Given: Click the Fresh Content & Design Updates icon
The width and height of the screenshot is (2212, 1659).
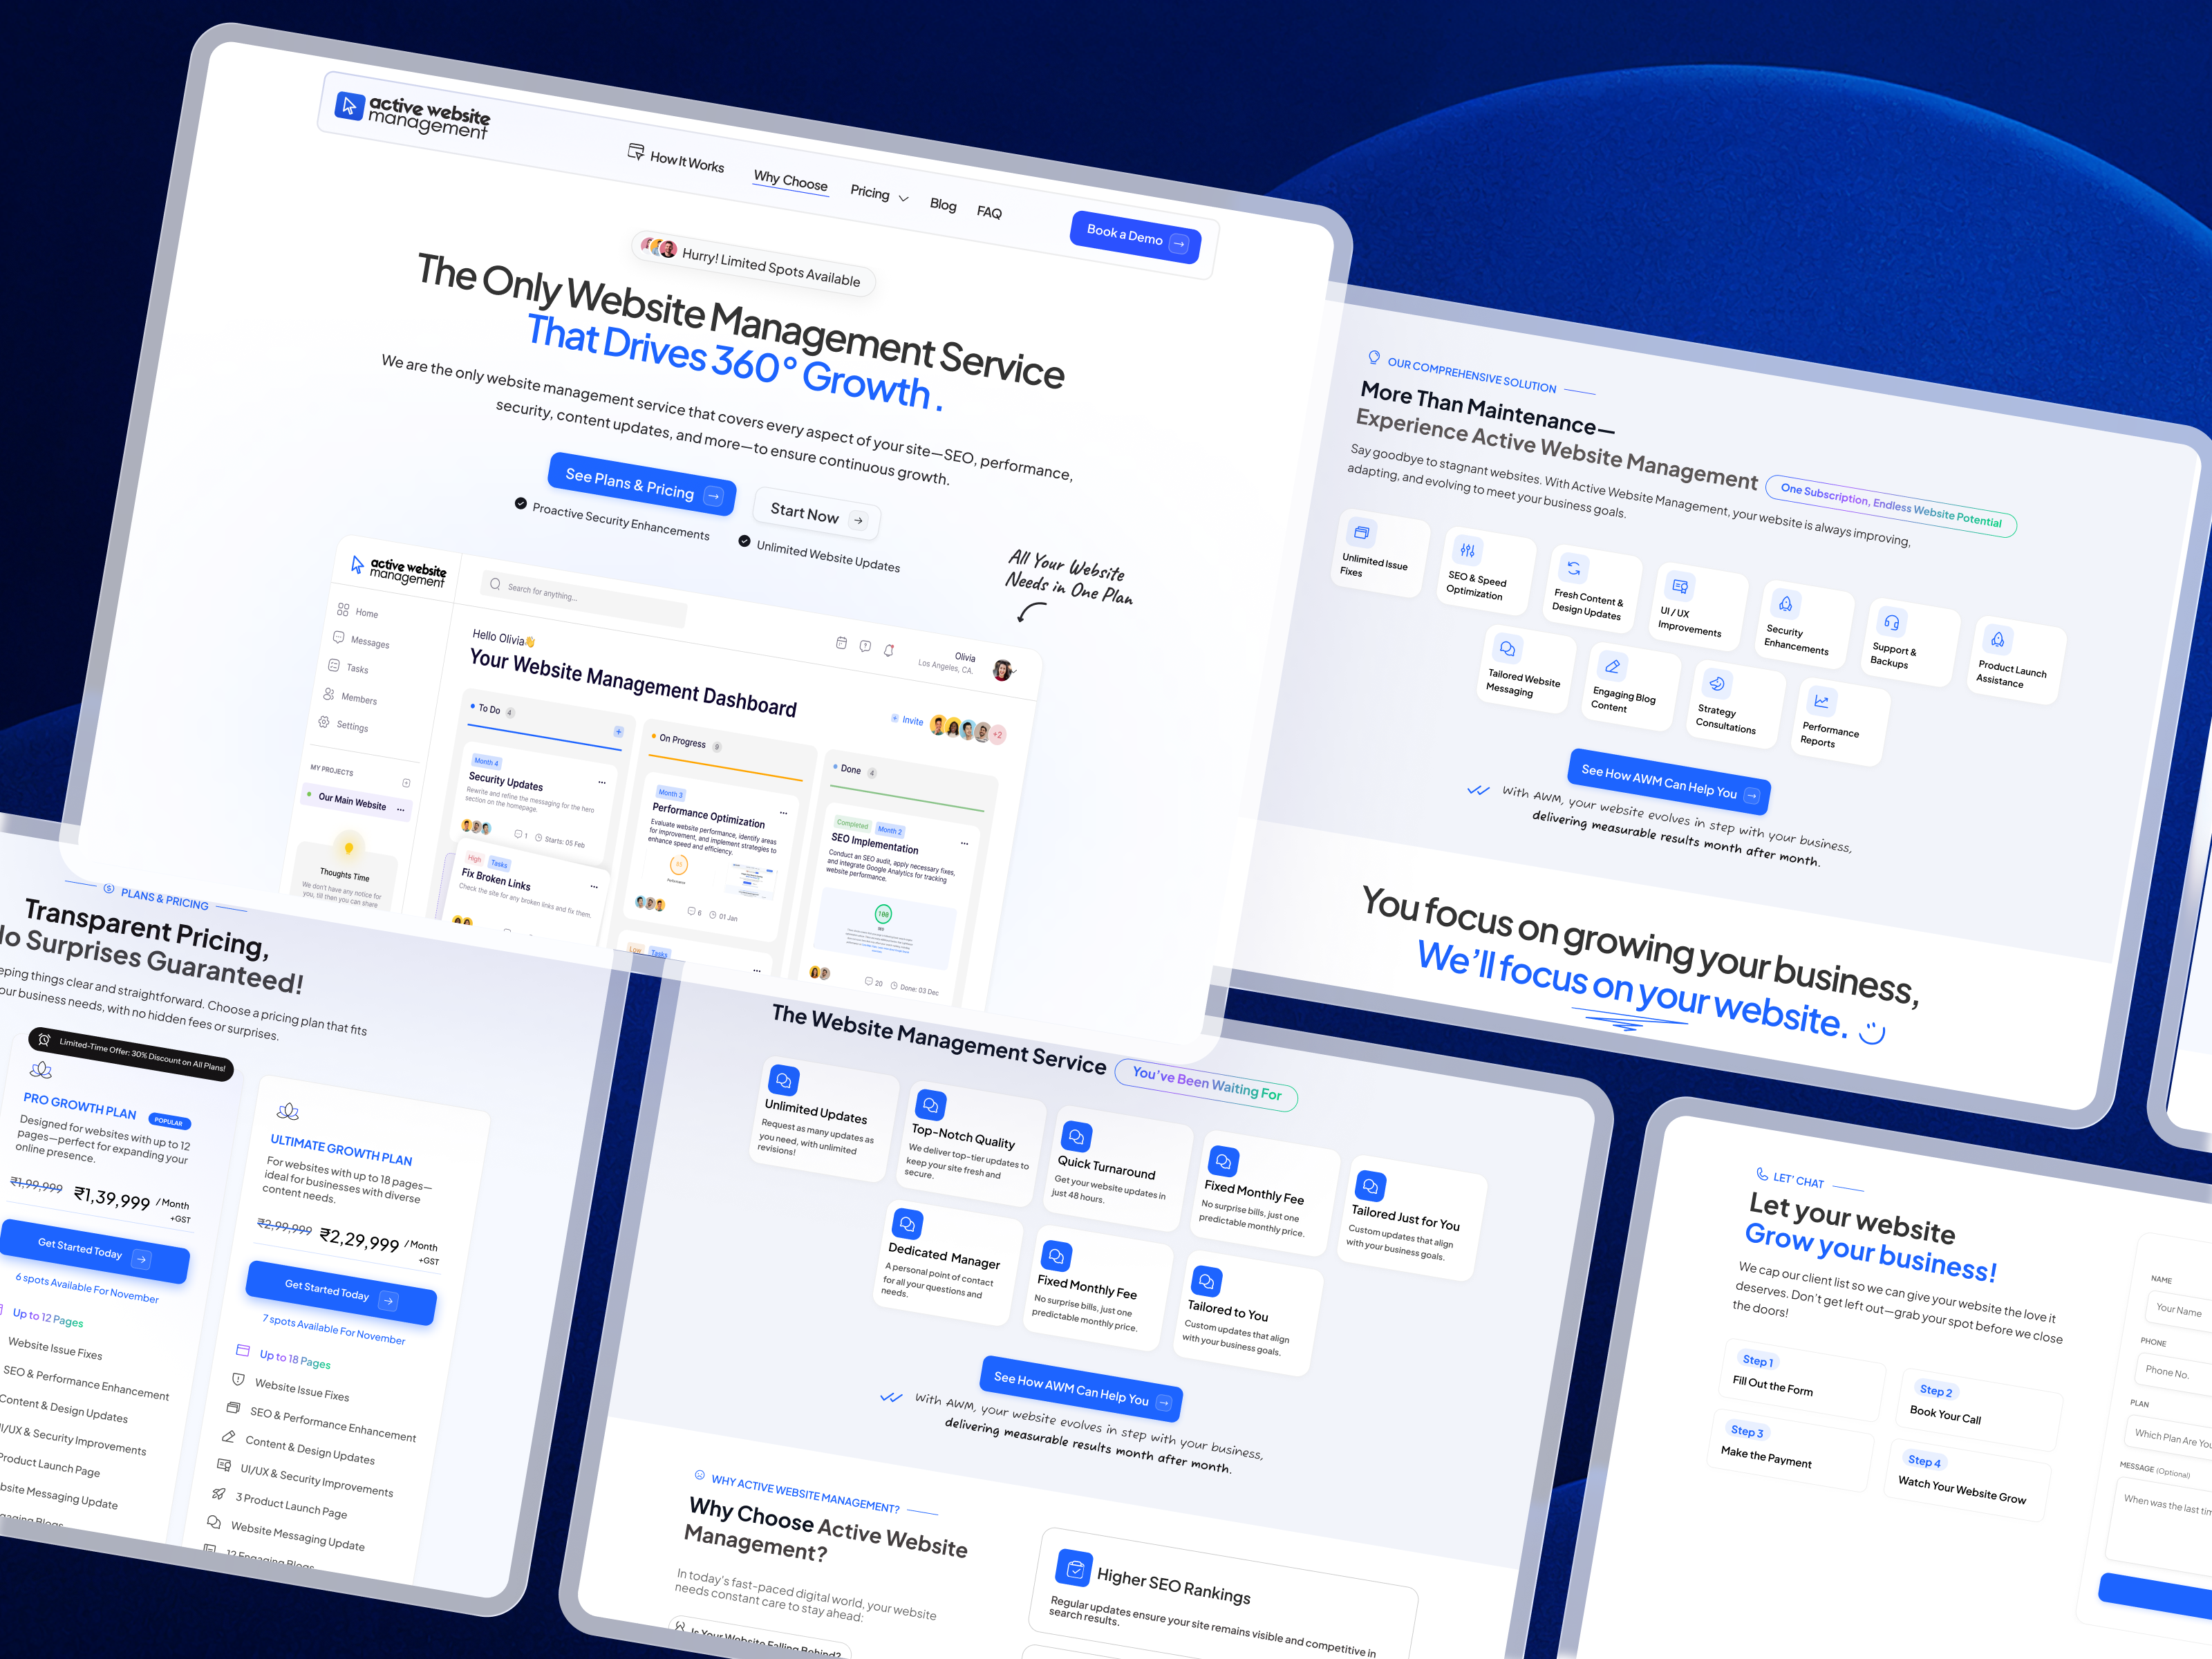Looking at the screenshot, I should pos(1573,568).
